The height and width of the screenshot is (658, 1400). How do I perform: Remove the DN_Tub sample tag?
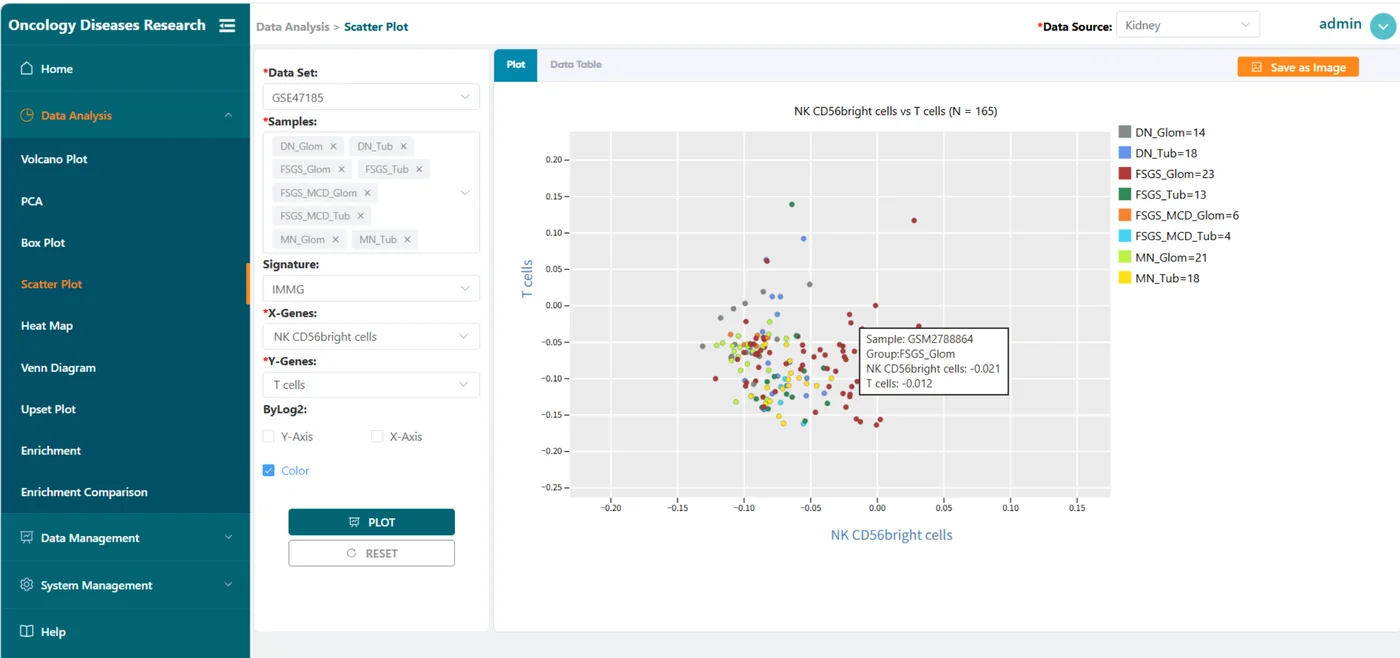404,146
